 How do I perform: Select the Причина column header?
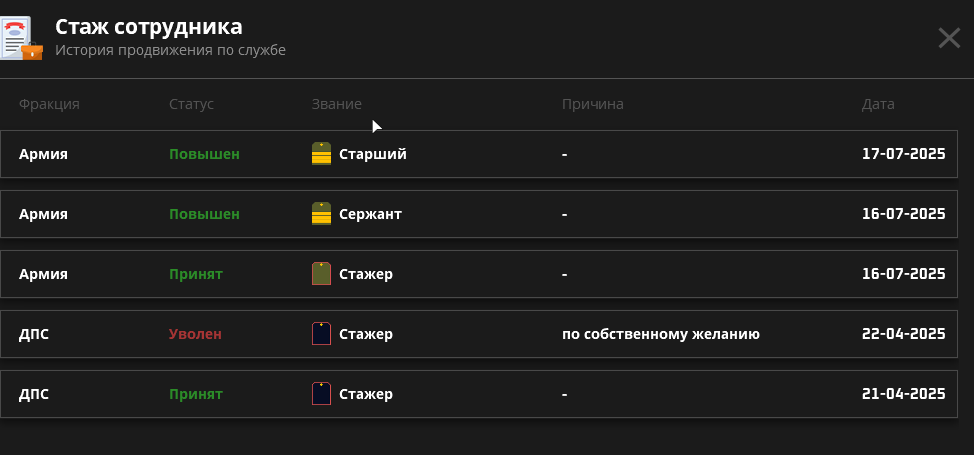(593, 104)
